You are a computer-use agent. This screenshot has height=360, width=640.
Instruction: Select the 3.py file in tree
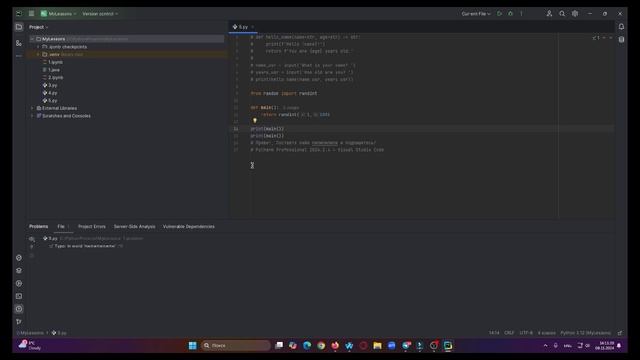click(x=50, y=85)
